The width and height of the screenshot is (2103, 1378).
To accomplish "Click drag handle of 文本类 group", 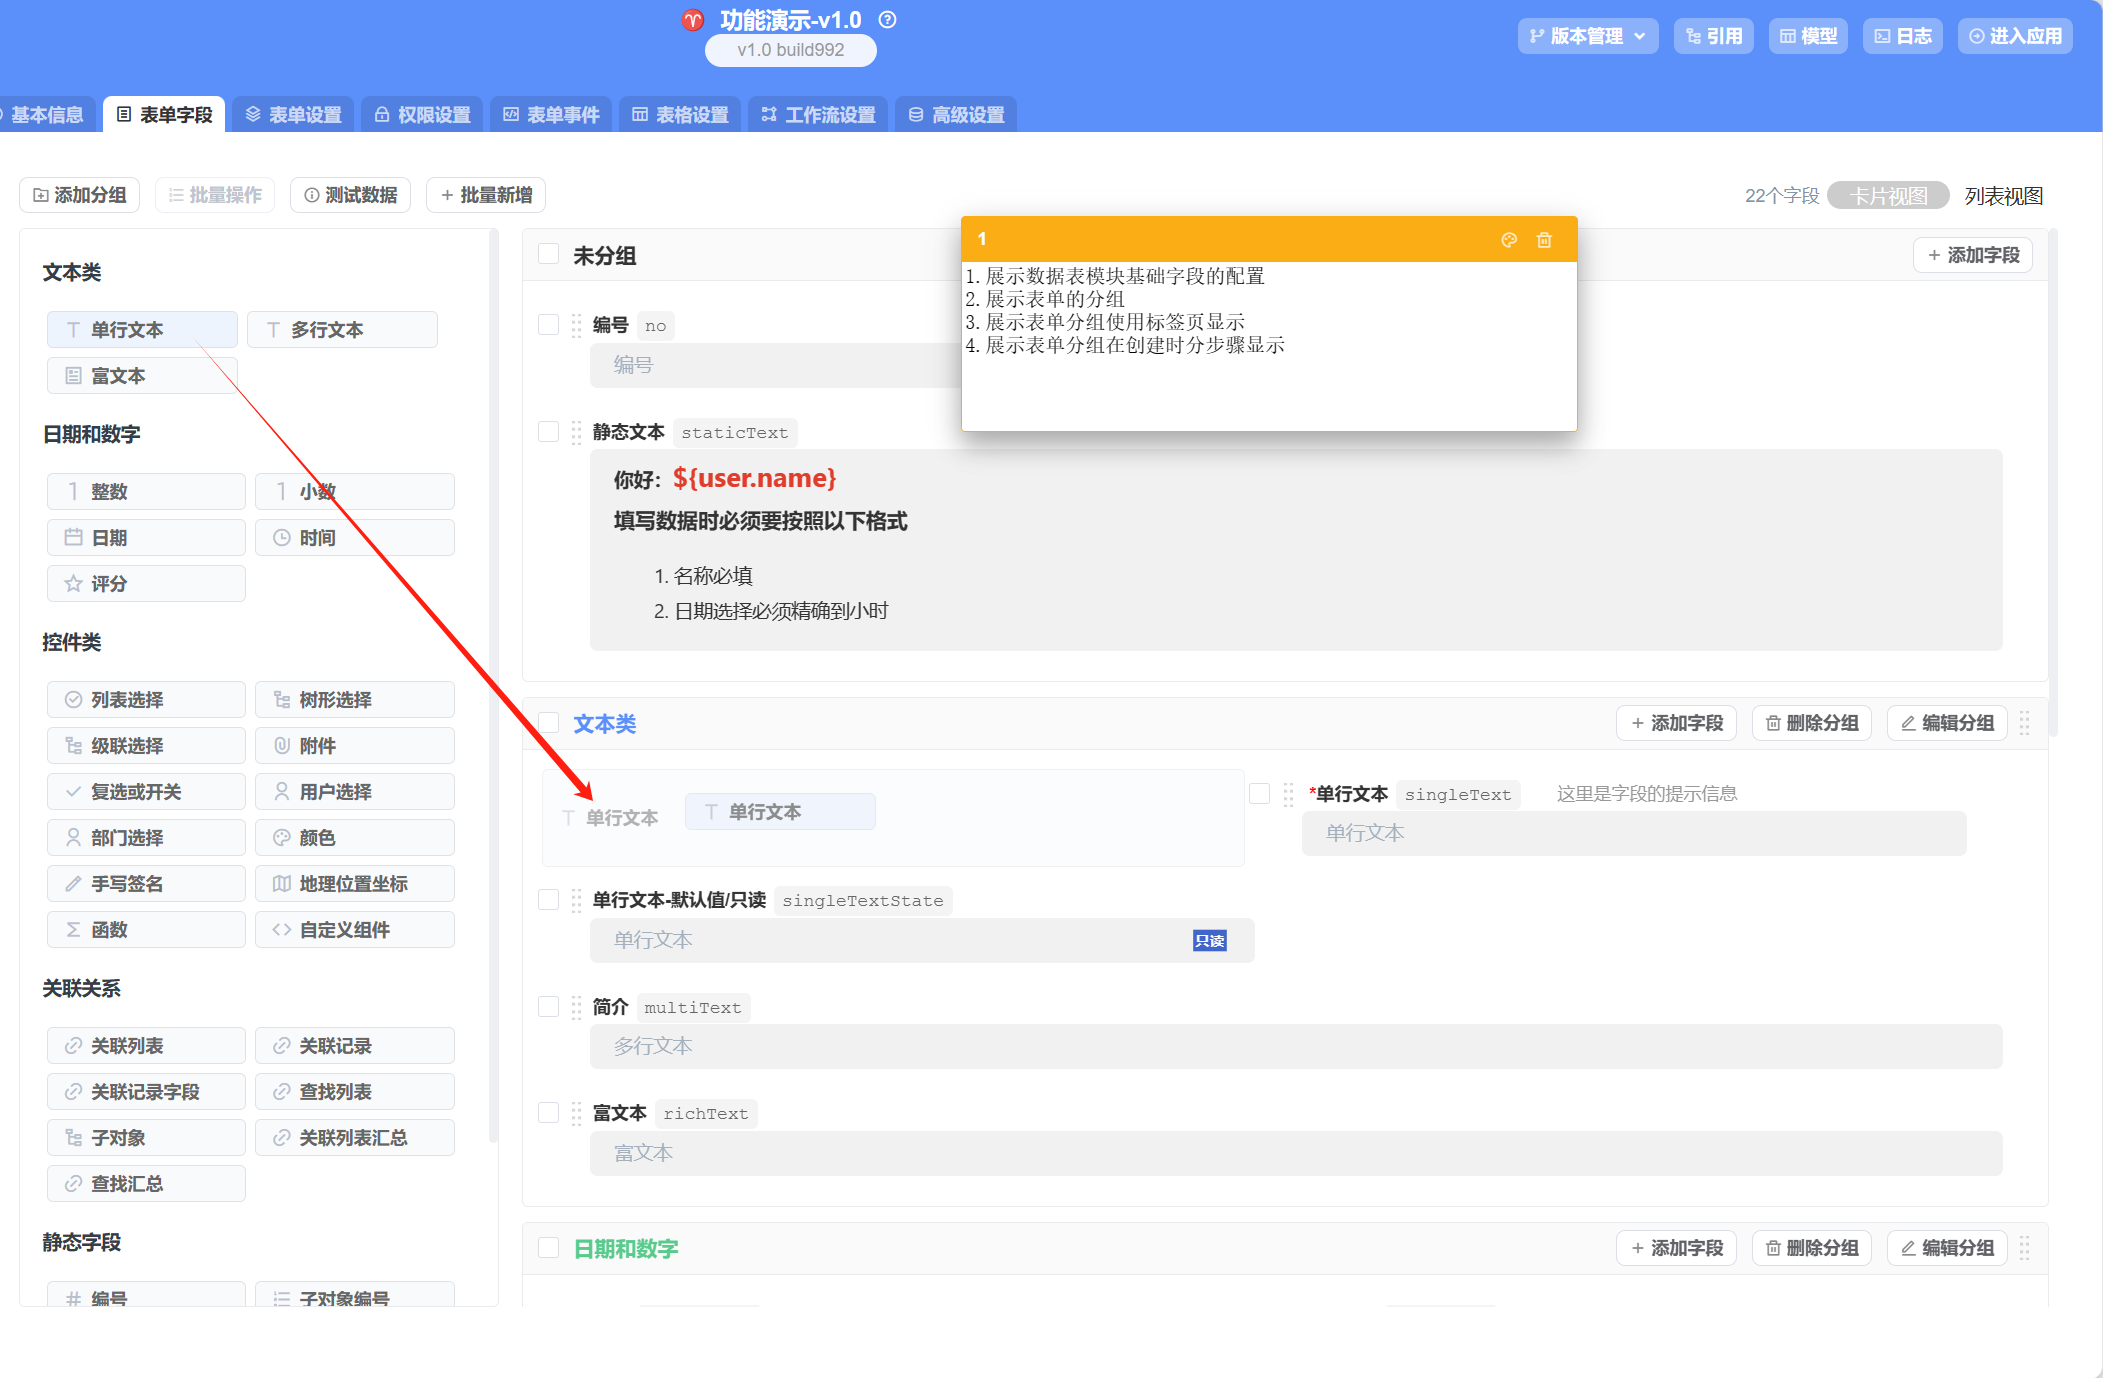I will point(2024,723).
